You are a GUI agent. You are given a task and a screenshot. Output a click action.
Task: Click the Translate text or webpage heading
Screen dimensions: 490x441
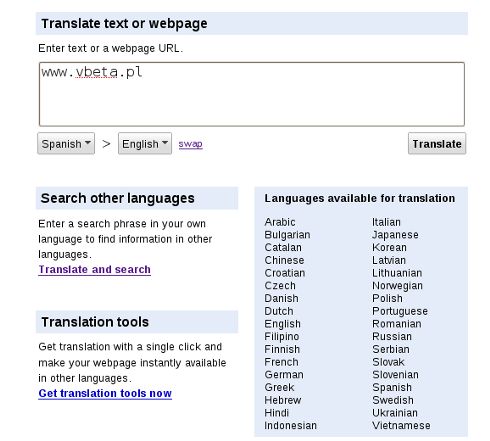click(124, 24)
